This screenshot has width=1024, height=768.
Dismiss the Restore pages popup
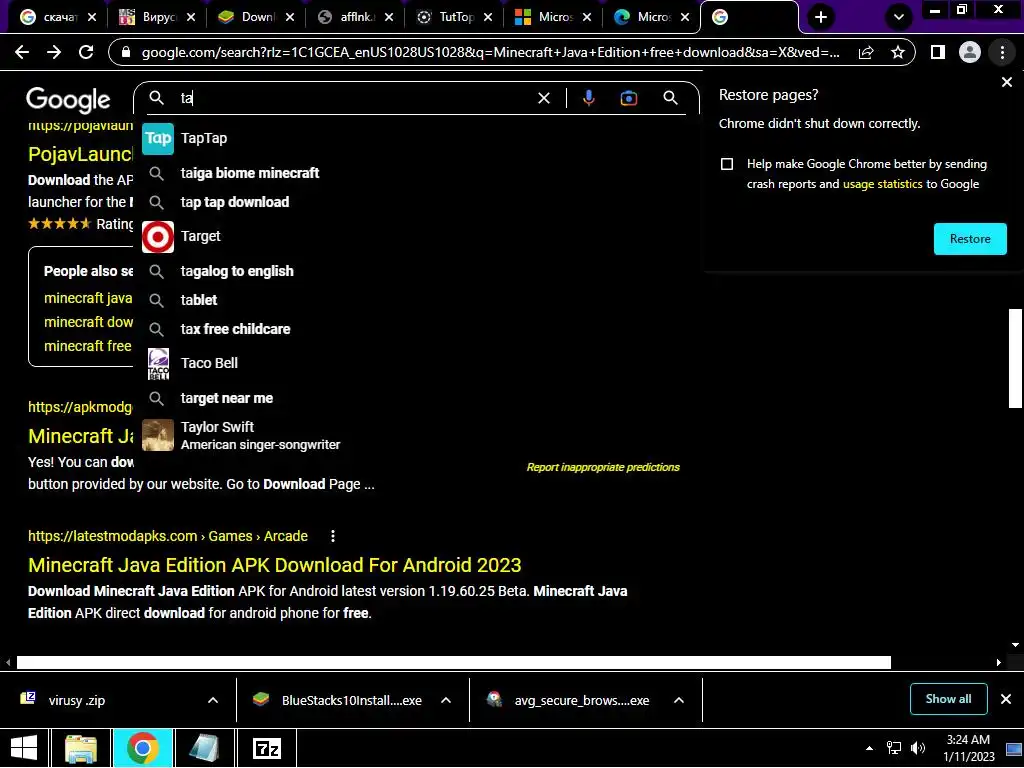coord(1006,82)
